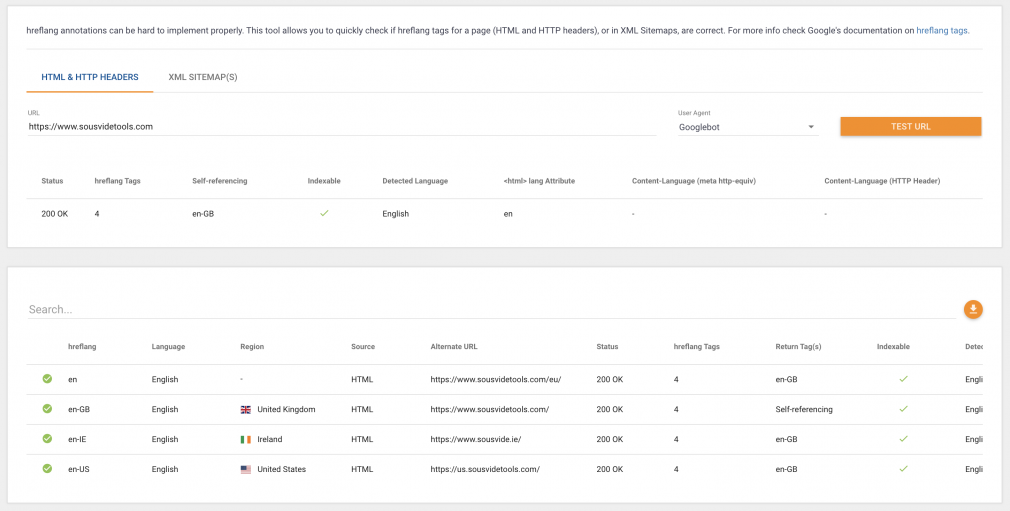Click green status check icon in en-IE row
1010x511 pixels.
[47, 439]
